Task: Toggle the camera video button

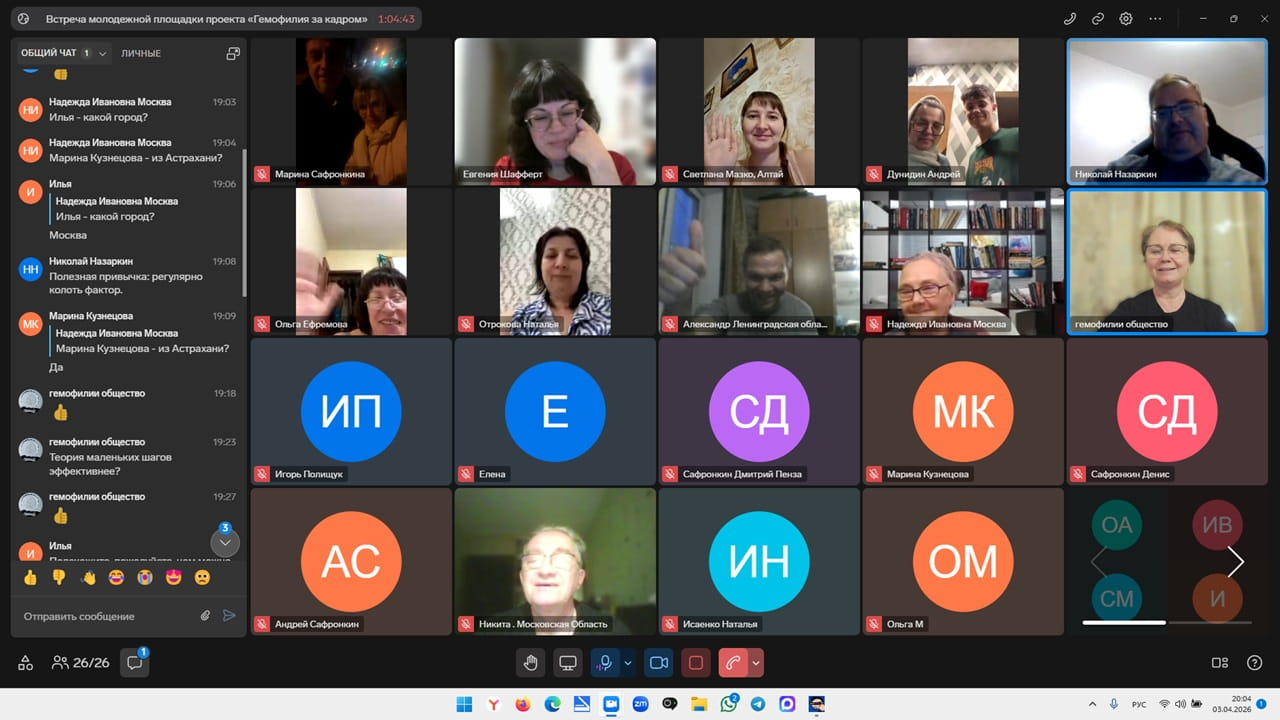Action: point(658,662)
